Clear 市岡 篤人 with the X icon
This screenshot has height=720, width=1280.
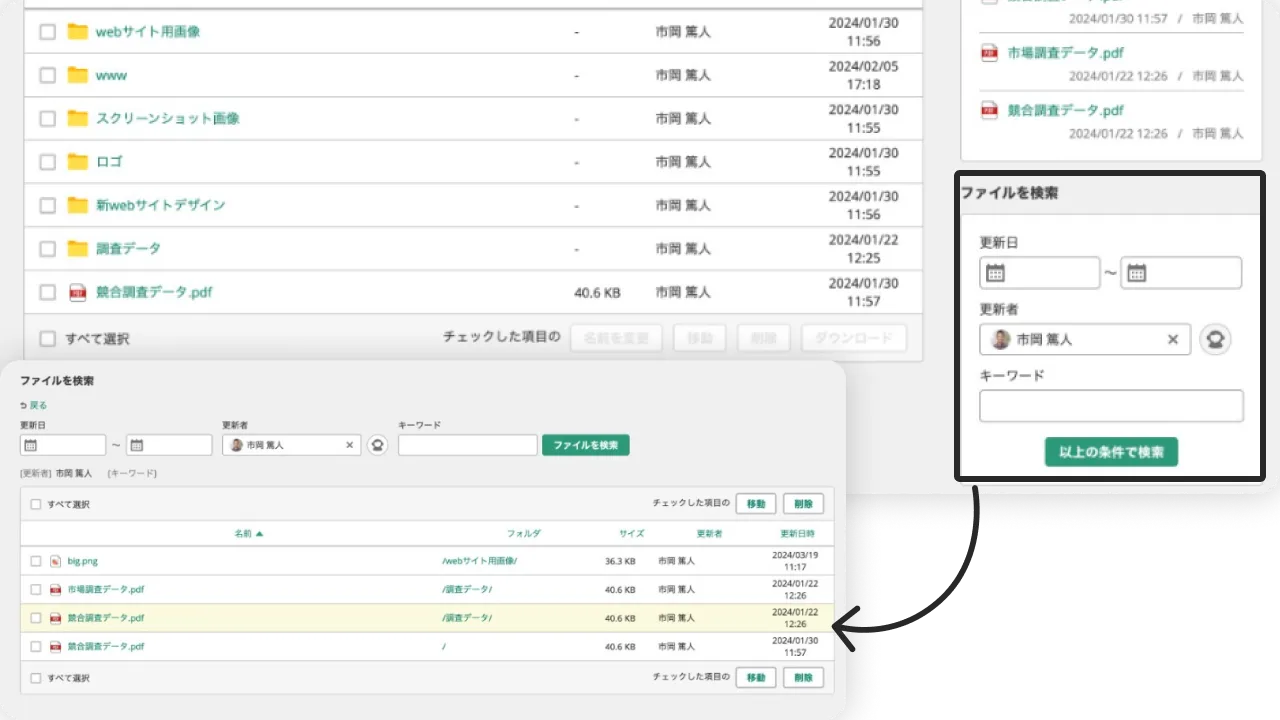(x=1172, y=339)
